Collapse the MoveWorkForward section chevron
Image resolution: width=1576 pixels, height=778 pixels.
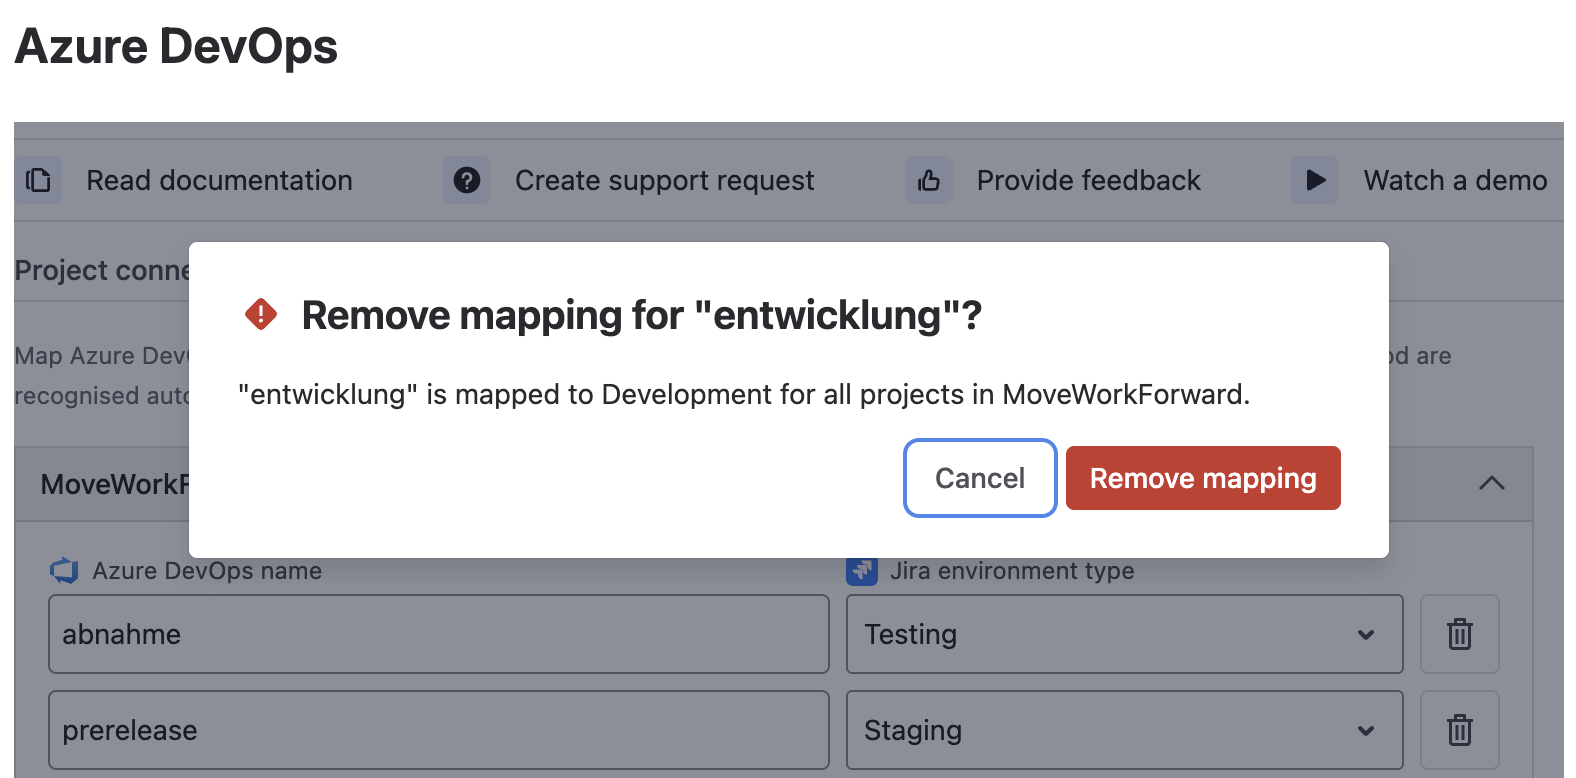[1492, 483]
